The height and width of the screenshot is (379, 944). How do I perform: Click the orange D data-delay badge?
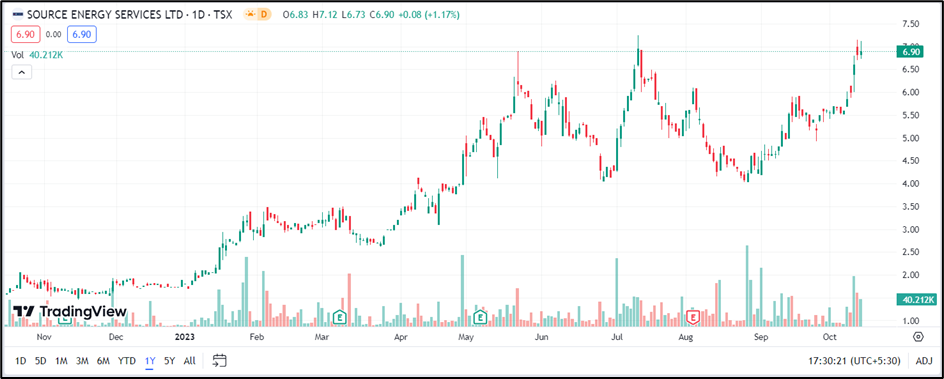point(263,15)
